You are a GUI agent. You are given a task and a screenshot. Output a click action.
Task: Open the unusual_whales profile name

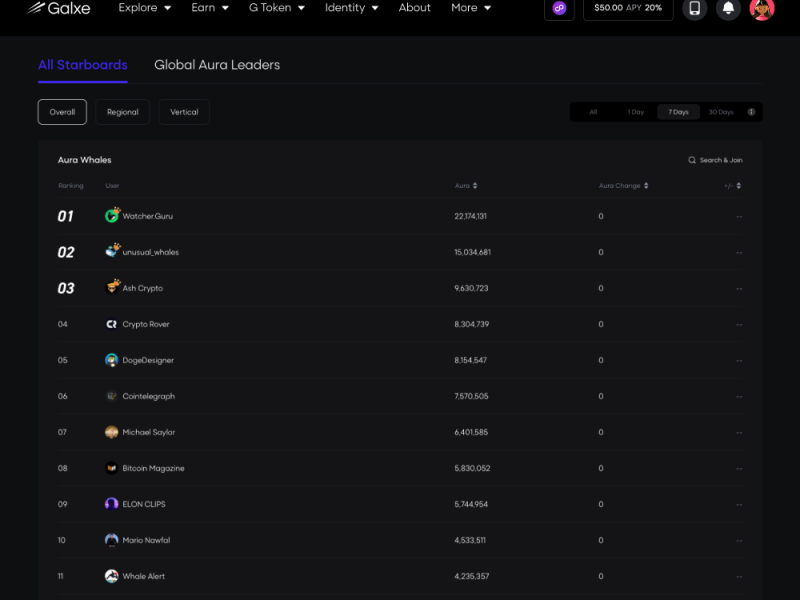point(151,252)
